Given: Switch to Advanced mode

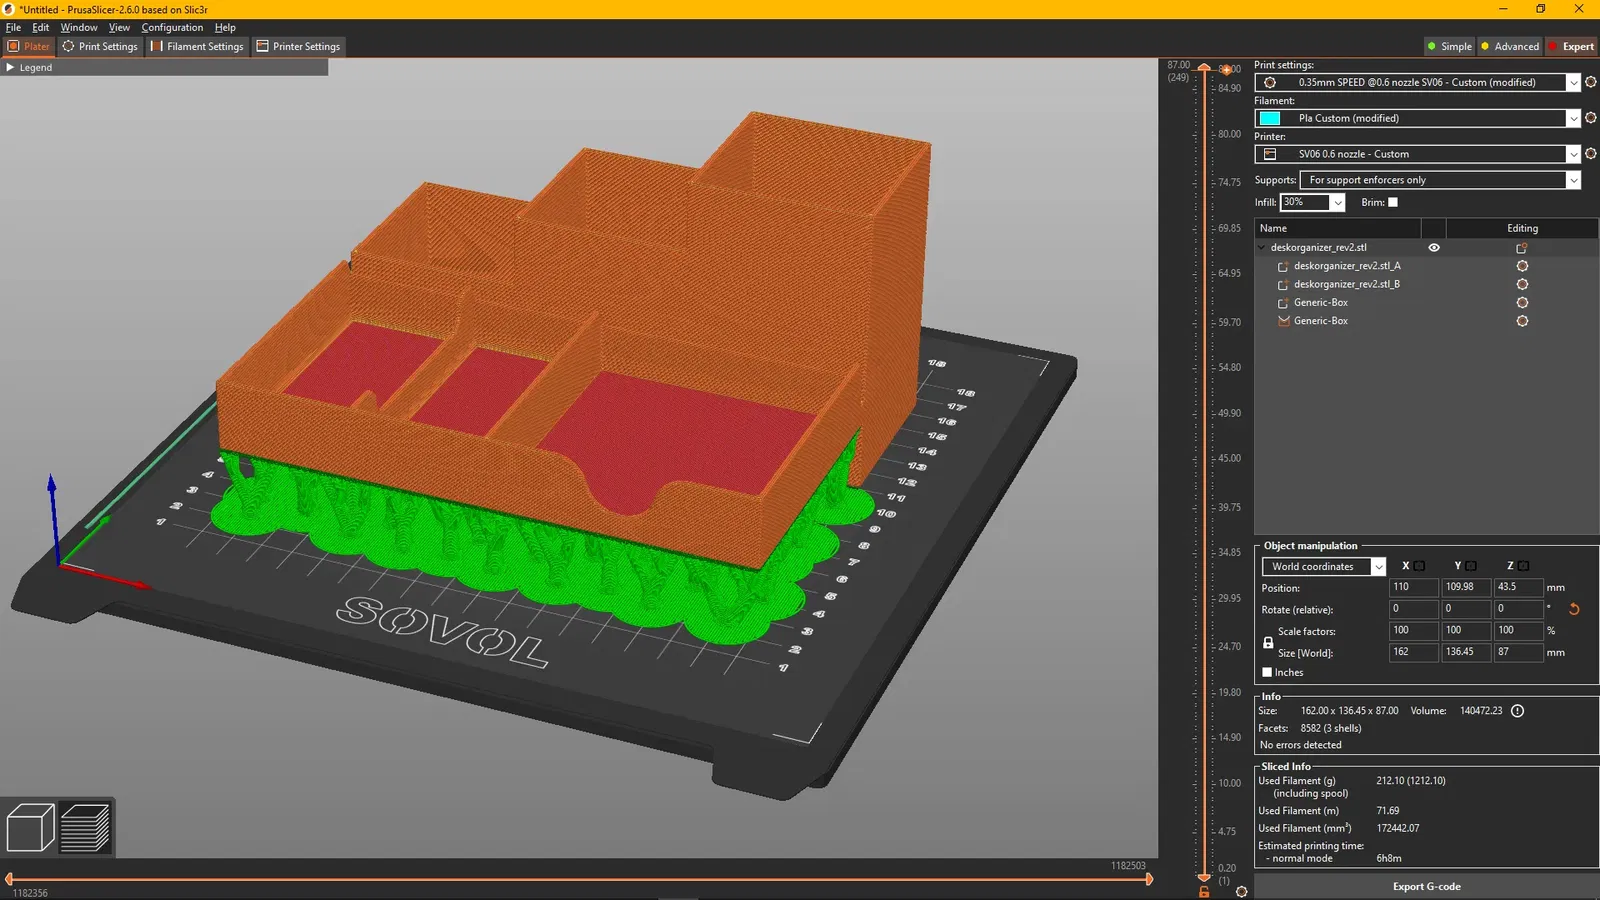Looking at the screenshot, I should point(1510,47).
